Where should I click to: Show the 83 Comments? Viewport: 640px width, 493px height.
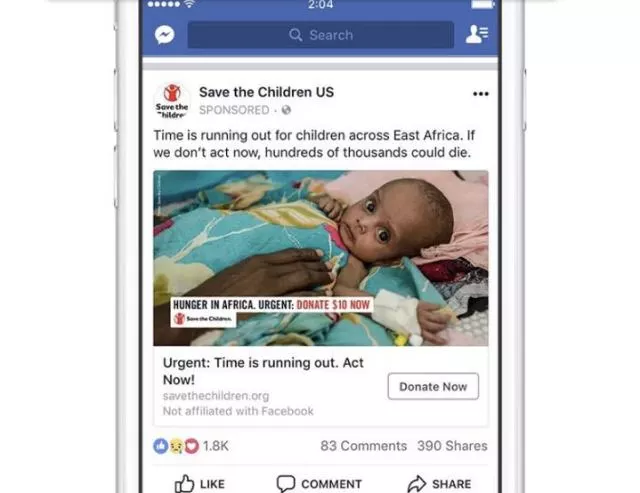364,446
